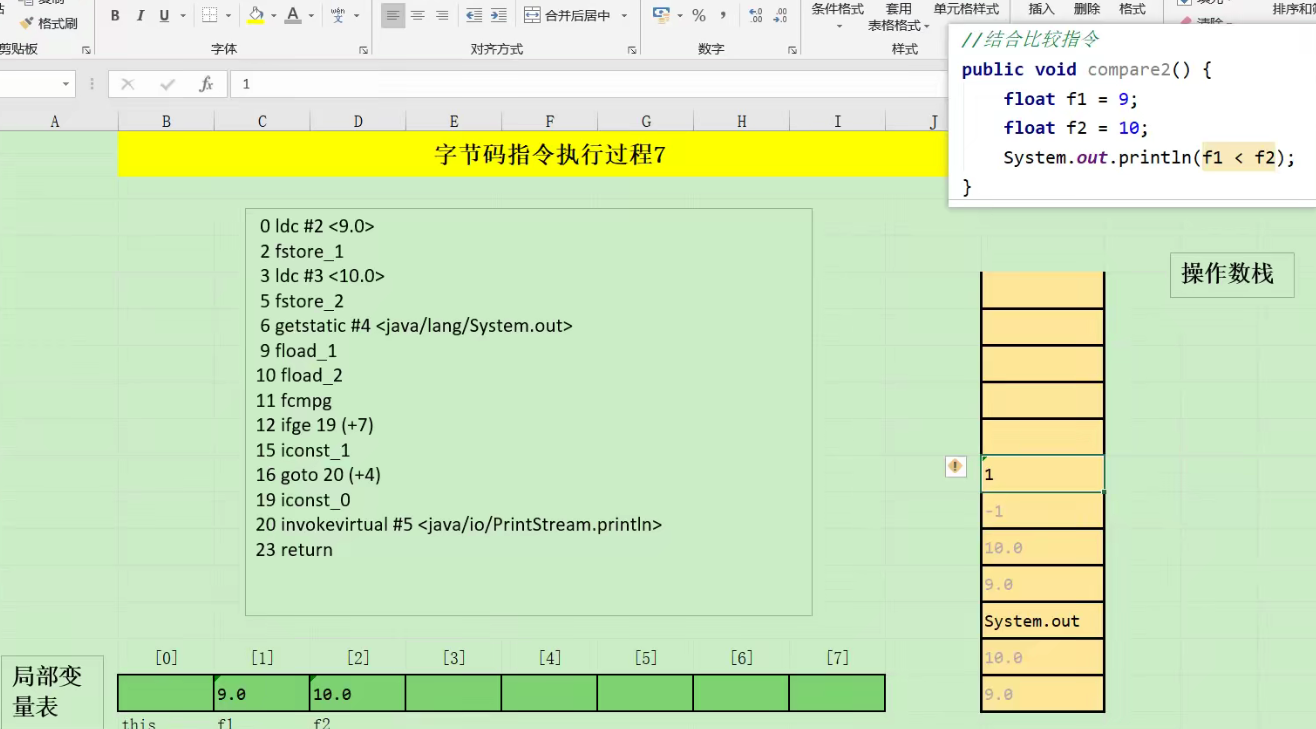Screen dimensions: 1316x729
Task: Open 剪贴板 dialog launcher
Action: click(86, 50)
